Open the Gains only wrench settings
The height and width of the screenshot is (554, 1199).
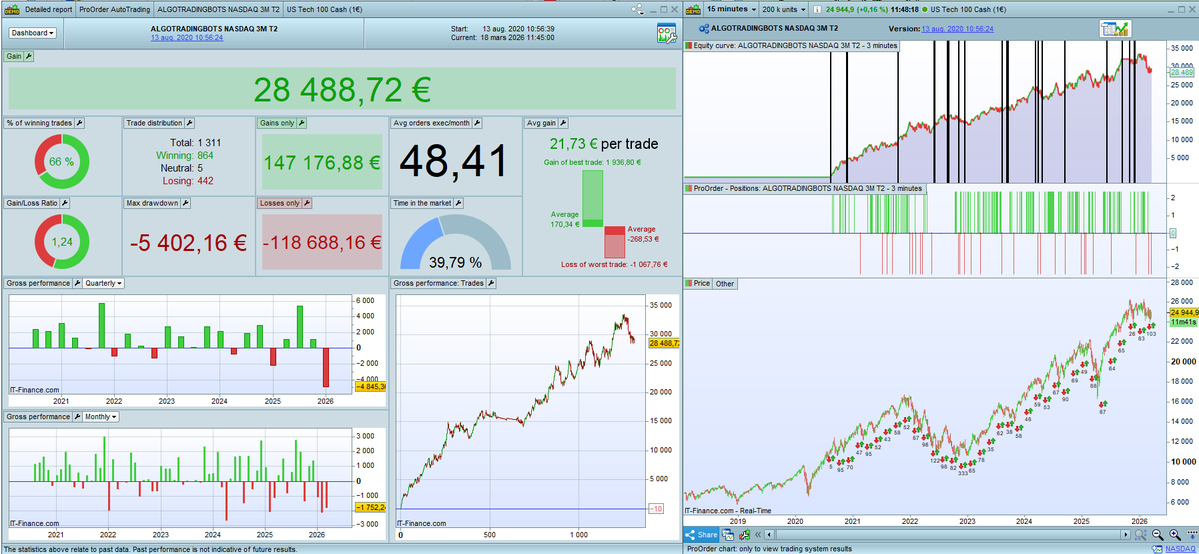click(x=301, y=122)
